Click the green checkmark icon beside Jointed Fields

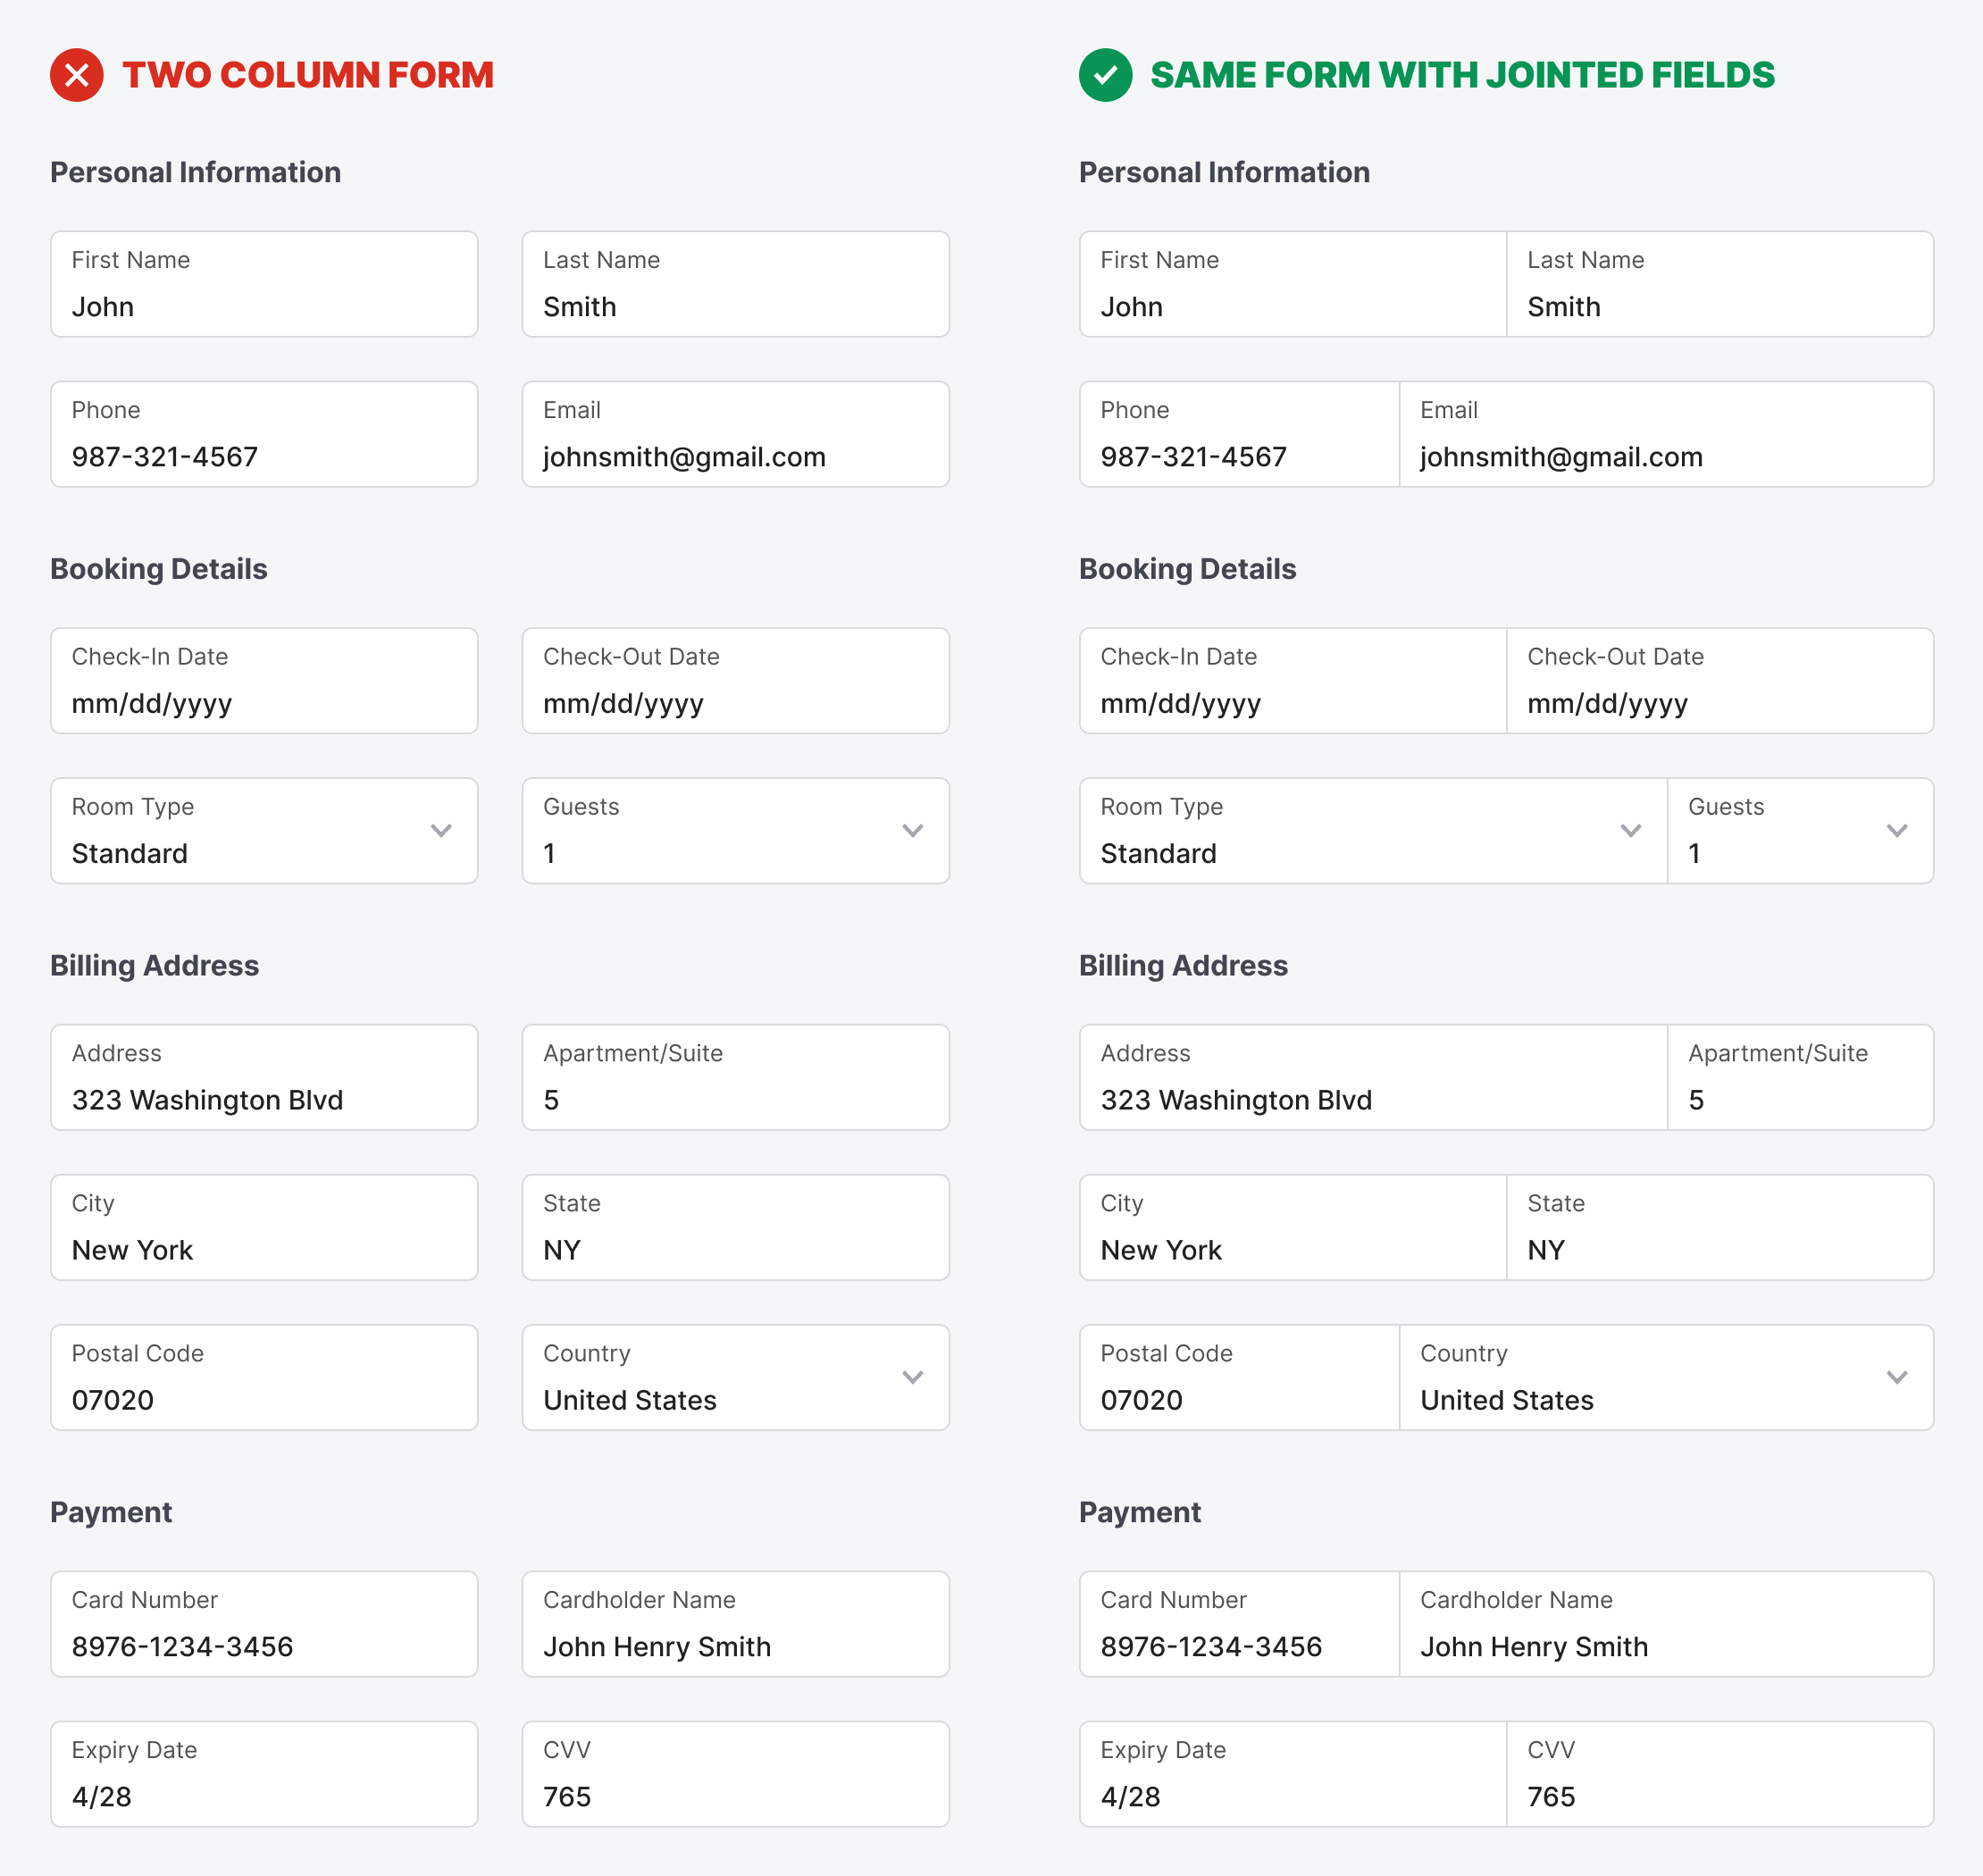[1105, 75]
